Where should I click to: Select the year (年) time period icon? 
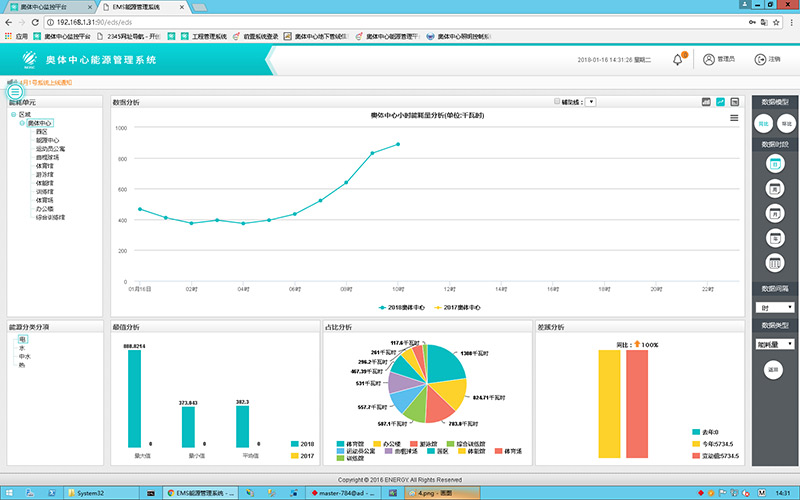pos(774,238)
